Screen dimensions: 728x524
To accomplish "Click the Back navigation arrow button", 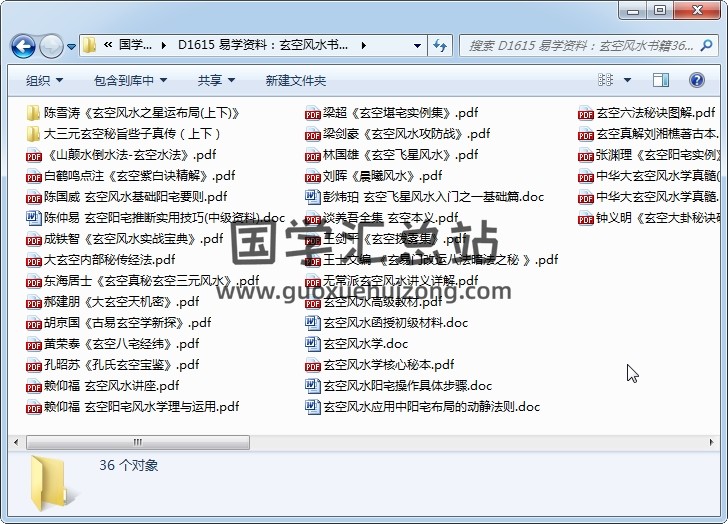I will tap(24, 46).
